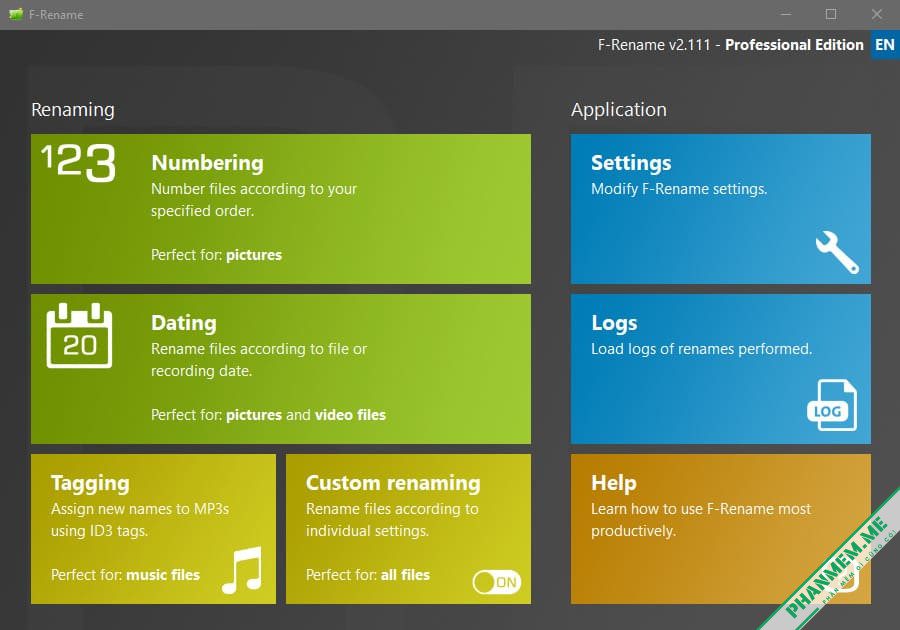Open the Logs heading tile
The image size is (900, 630).
pos(720,369)
